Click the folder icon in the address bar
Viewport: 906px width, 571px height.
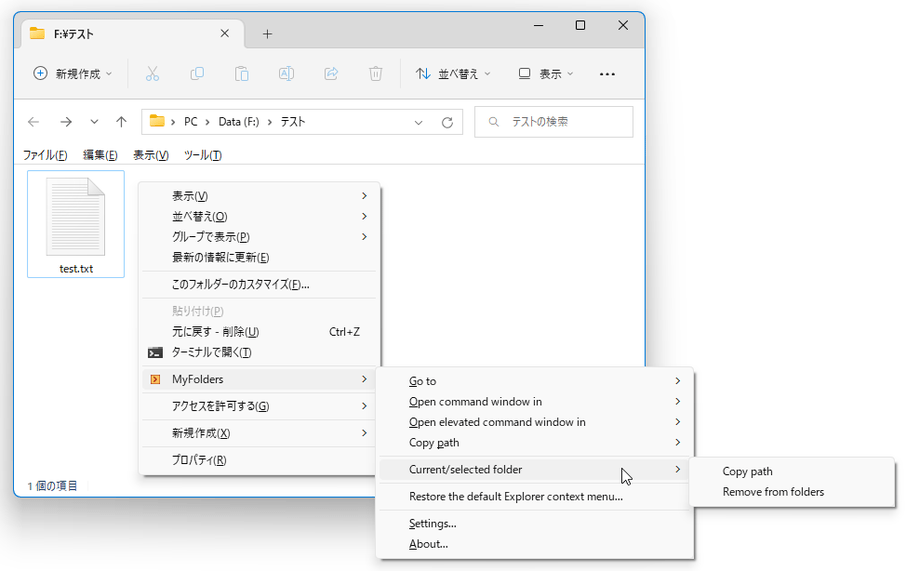(157, 121)
